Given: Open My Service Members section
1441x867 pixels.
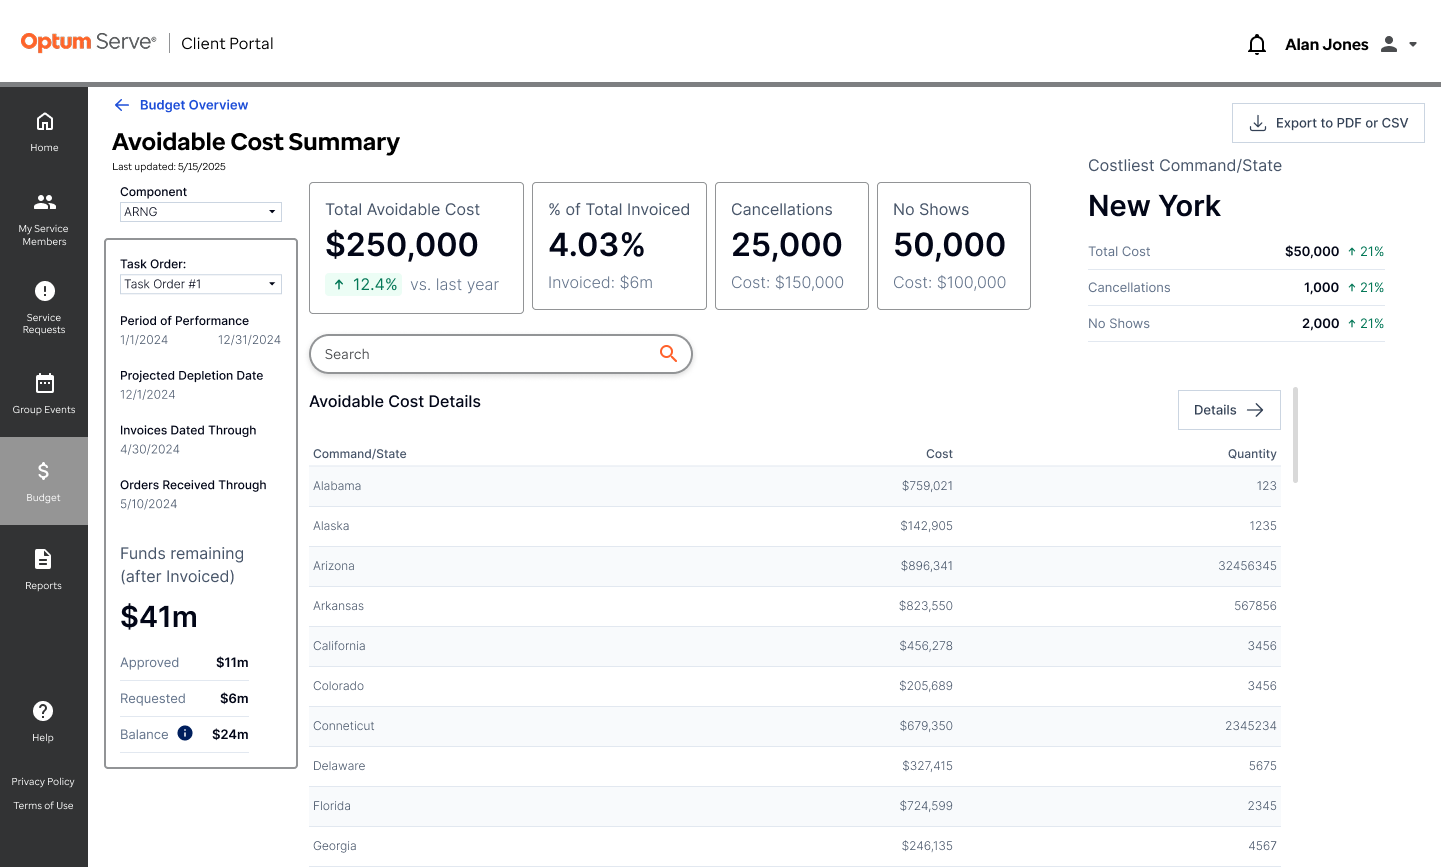Looking at the screenshot, I should 44,219.
